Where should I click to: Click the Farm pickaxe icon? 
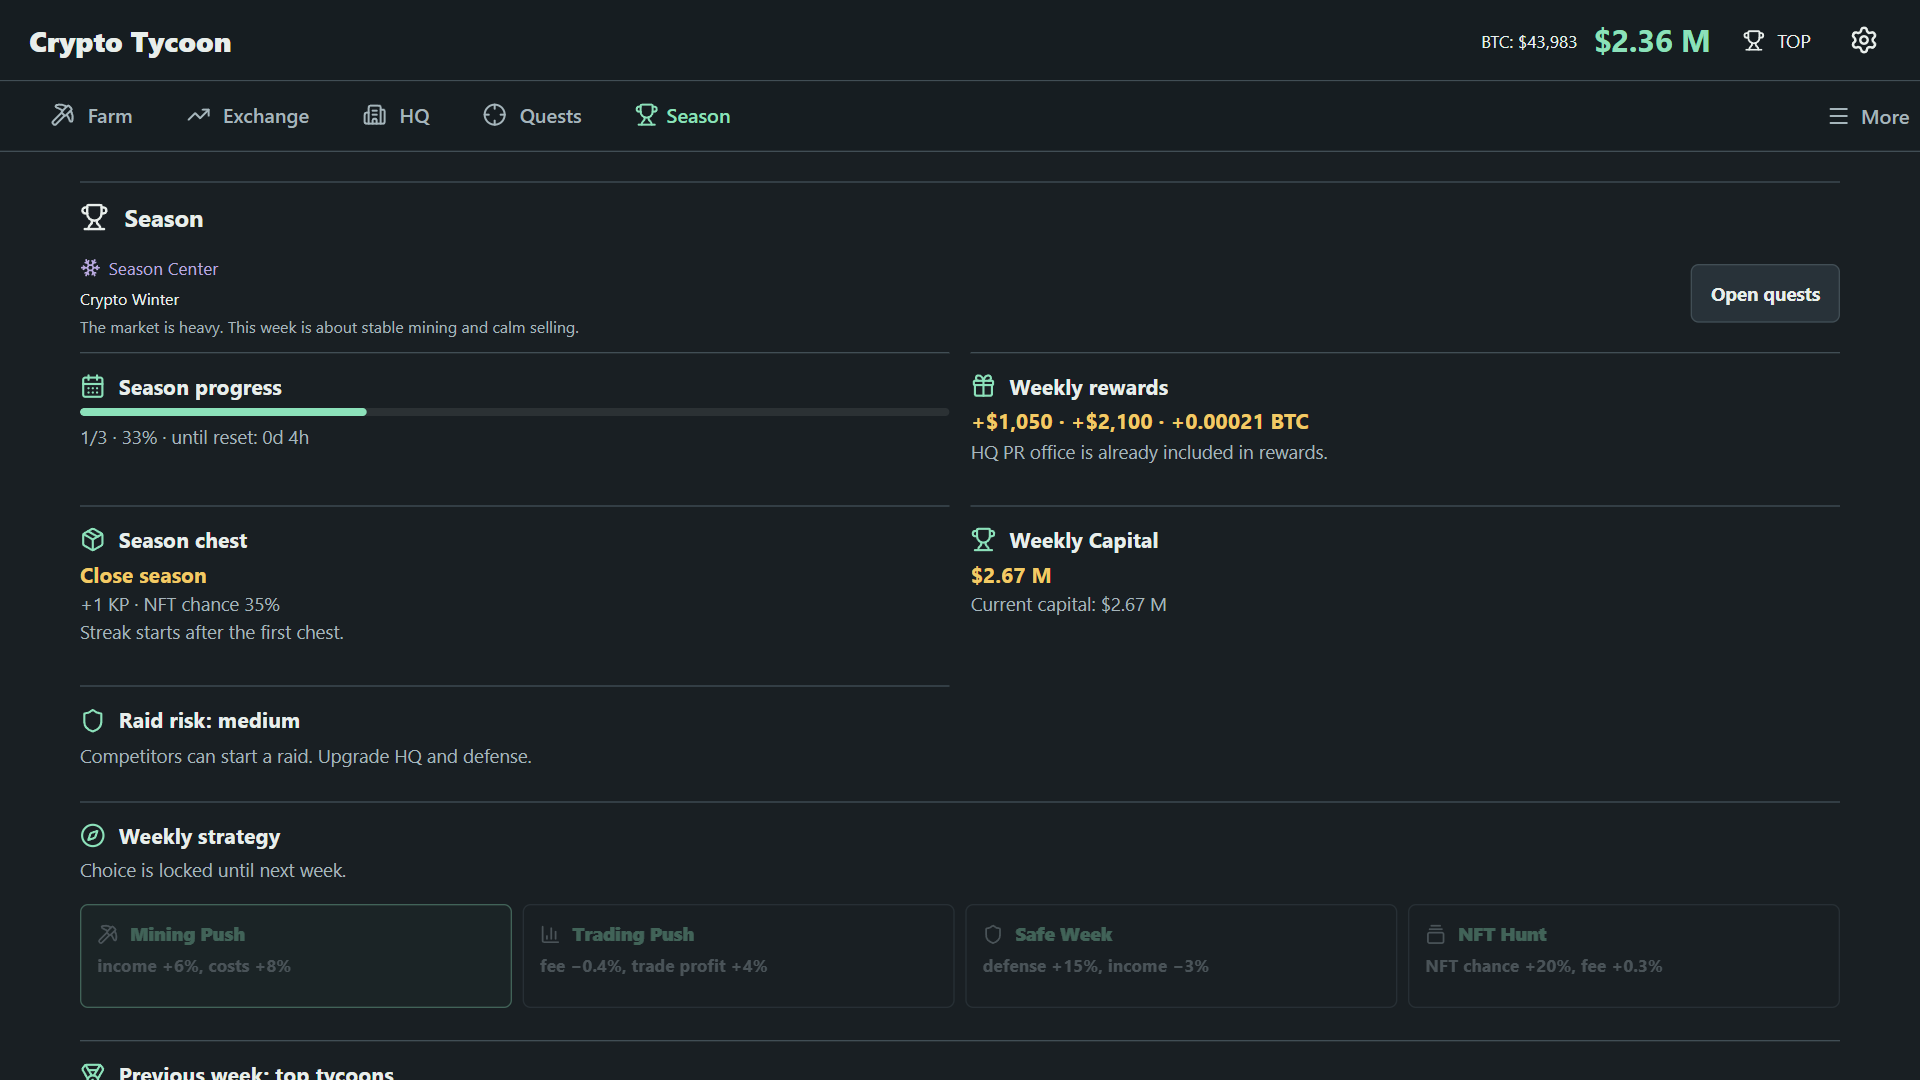click(x=63, y=115)
